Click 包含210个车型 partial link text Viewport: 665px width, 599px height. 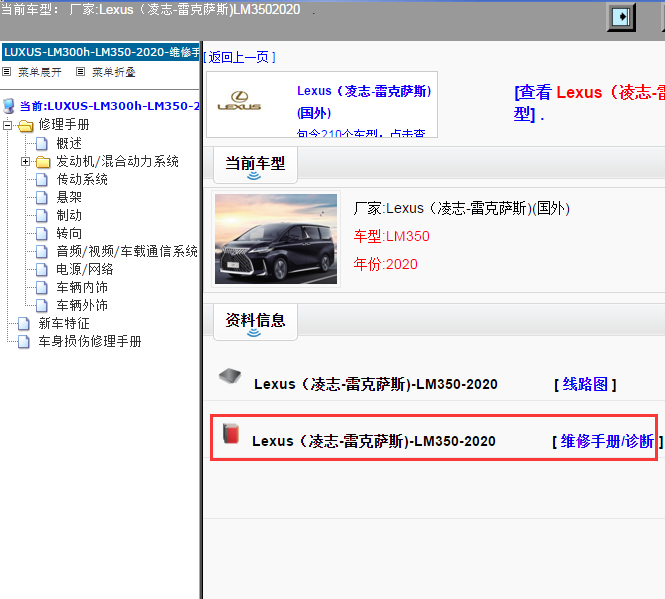(360, 133)
